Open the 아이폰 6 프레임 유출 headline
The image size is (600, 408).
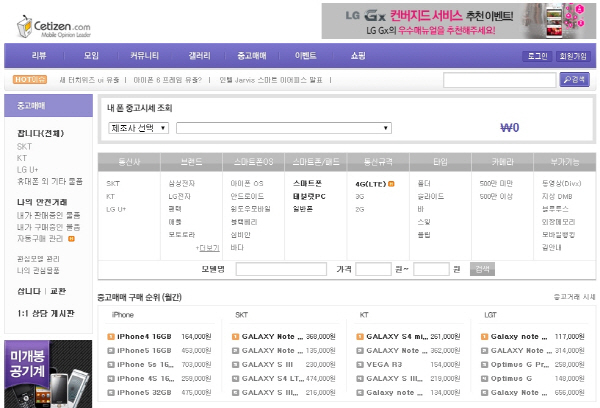pyautogui.click(x=167, y=80)
